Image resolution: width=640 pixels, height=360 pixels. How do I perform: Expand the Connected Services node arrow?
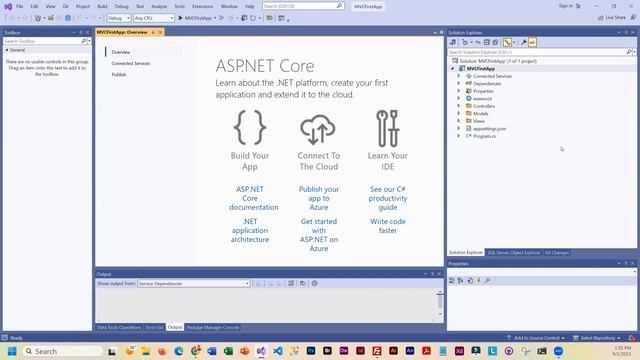[459, 76]
